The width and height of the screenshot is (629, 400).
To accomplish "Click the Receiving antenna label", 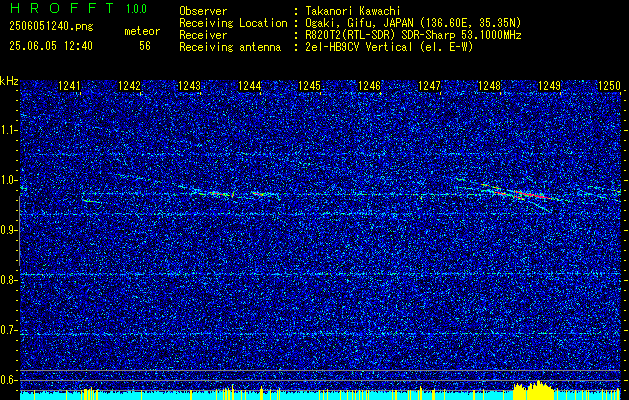I will (x=230, y=47).
